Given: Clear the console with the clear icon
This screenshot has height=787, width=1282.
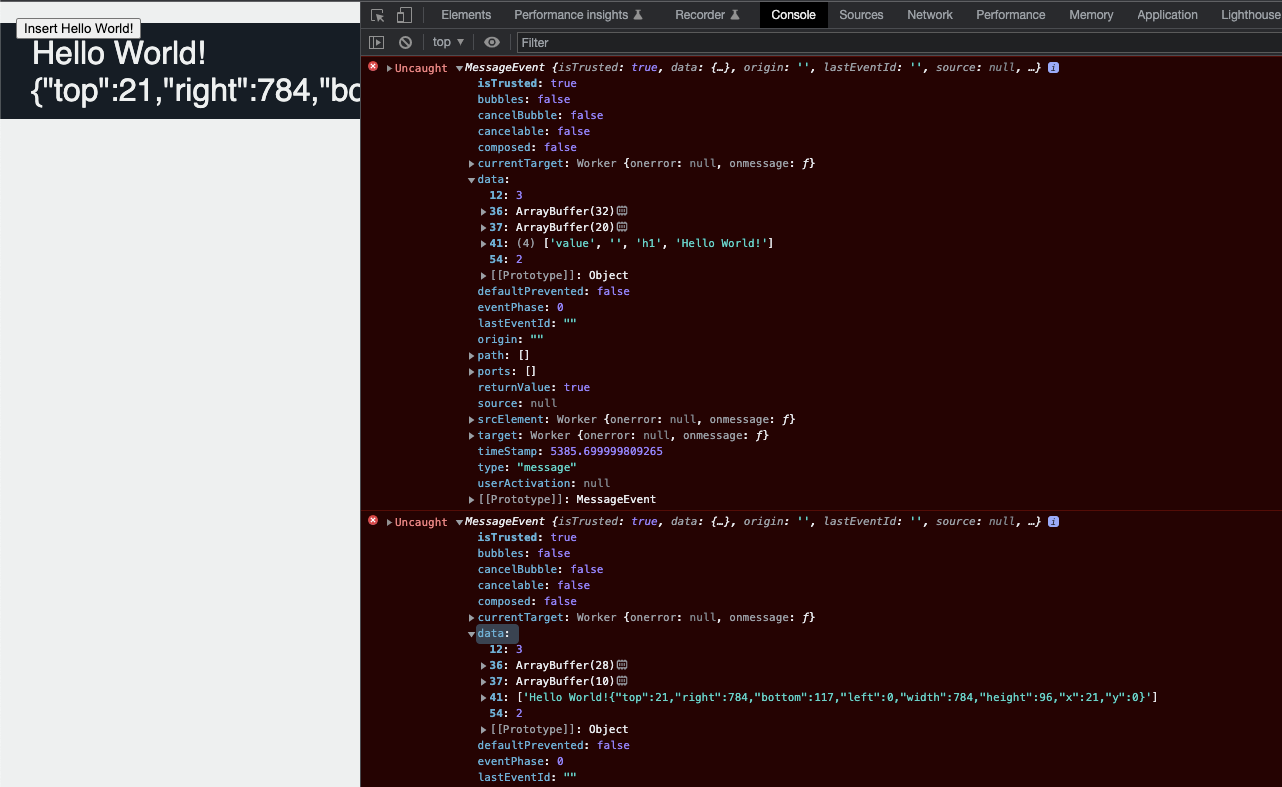Looking at the screenshot, I should pyautogui.click(x=405, y=42).
